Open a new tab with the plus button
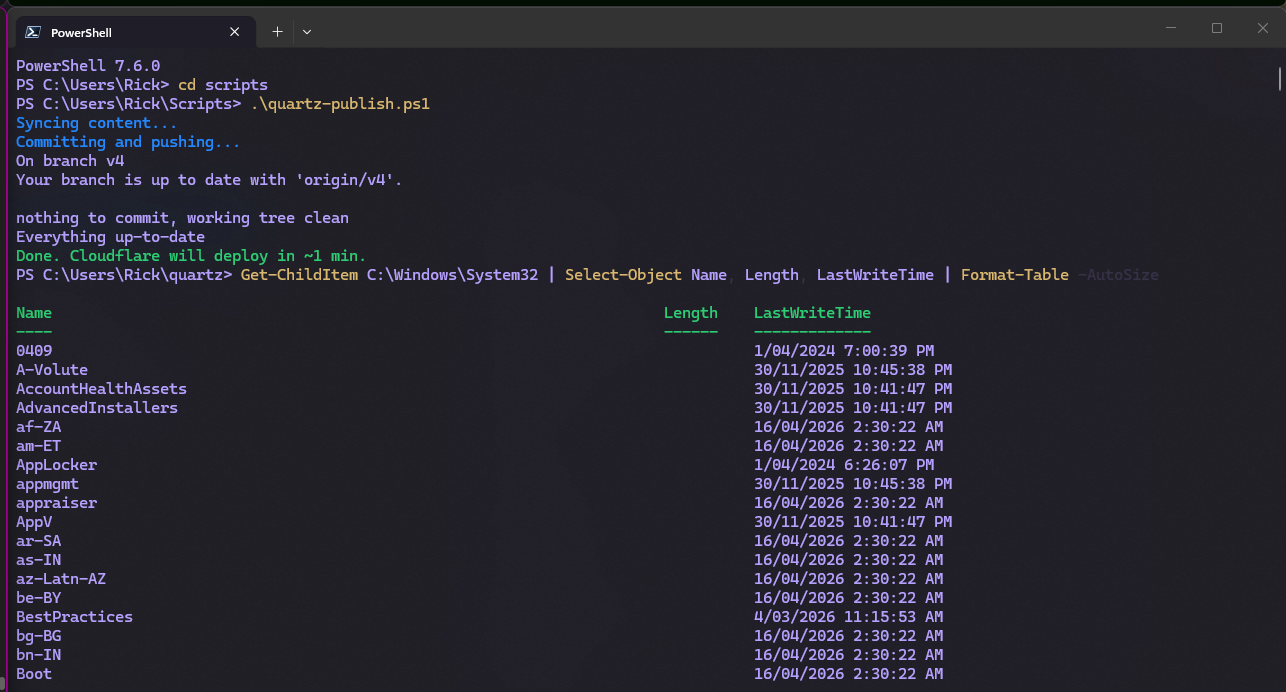The height and width of the screenshot is (692, 1286). click(x=277, y=32)
